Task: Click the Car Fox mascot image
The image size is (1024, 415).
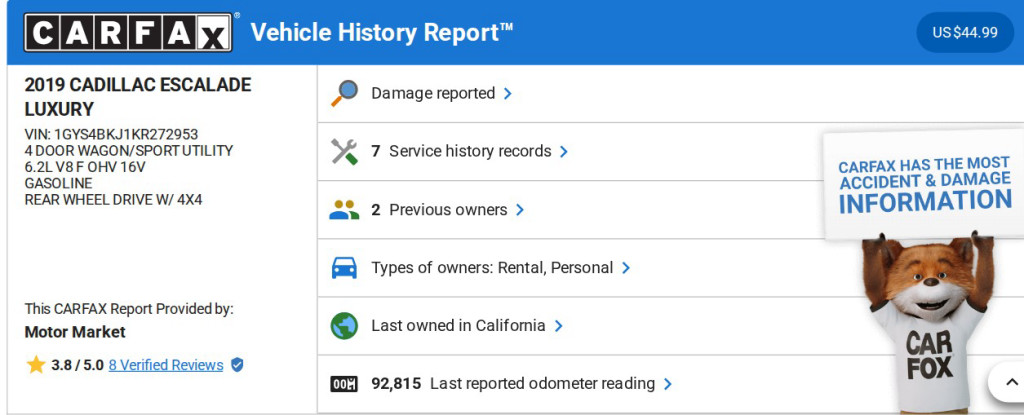Action: tap(925, 320)
